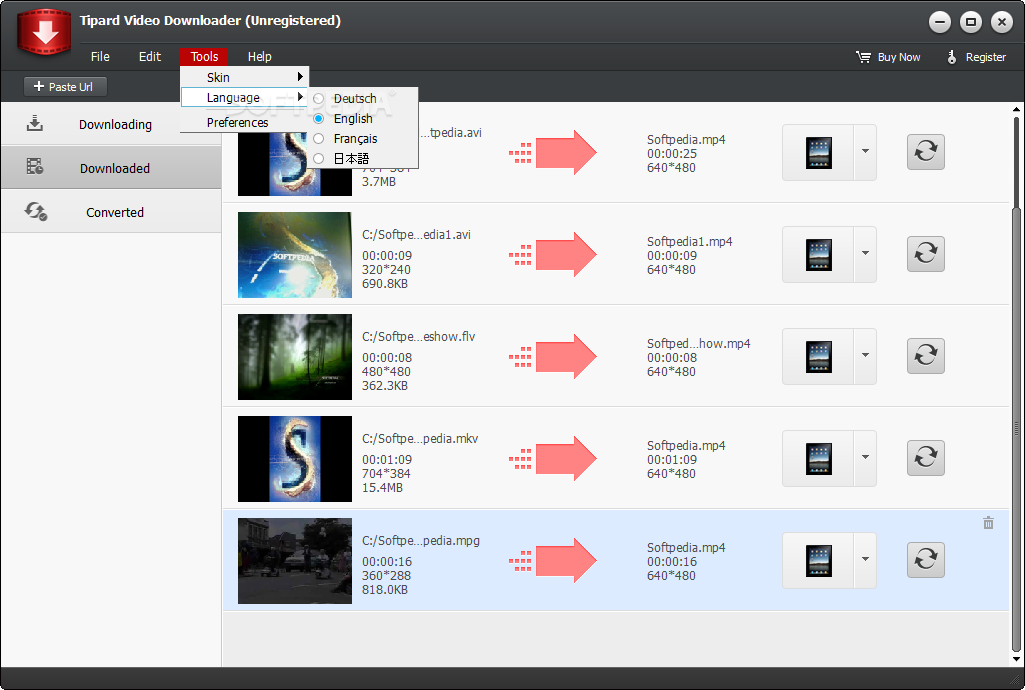The width and height of the screenshot is (1025, 690).
Task: Click the iPad profile icon for tpedia.avi row
Action: [818, 152]
